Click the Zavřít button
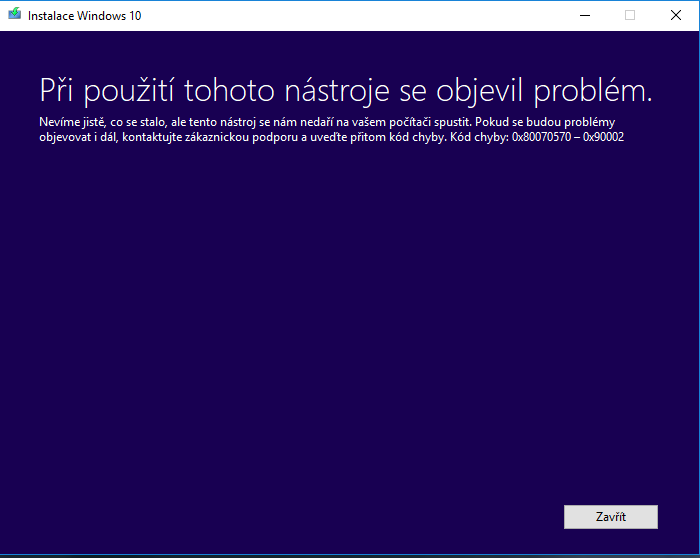This screenshot has height=558, width=700. pyautogui.click(x=611, y=517)
